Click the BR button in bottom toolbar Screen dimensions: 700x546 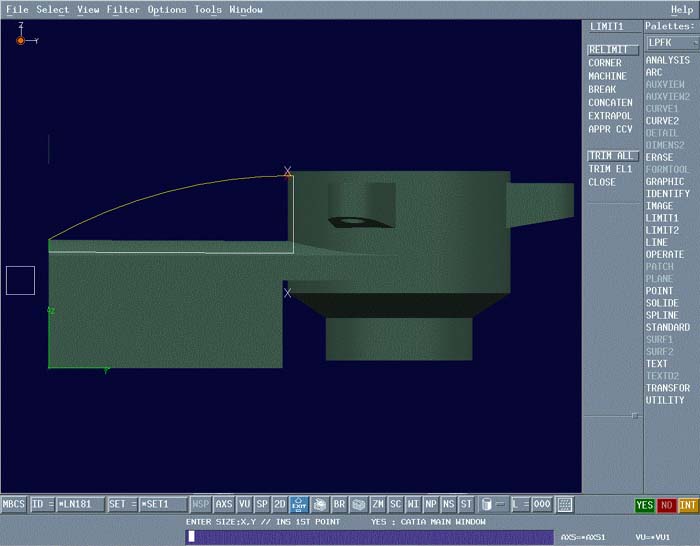tap(339, 505)
